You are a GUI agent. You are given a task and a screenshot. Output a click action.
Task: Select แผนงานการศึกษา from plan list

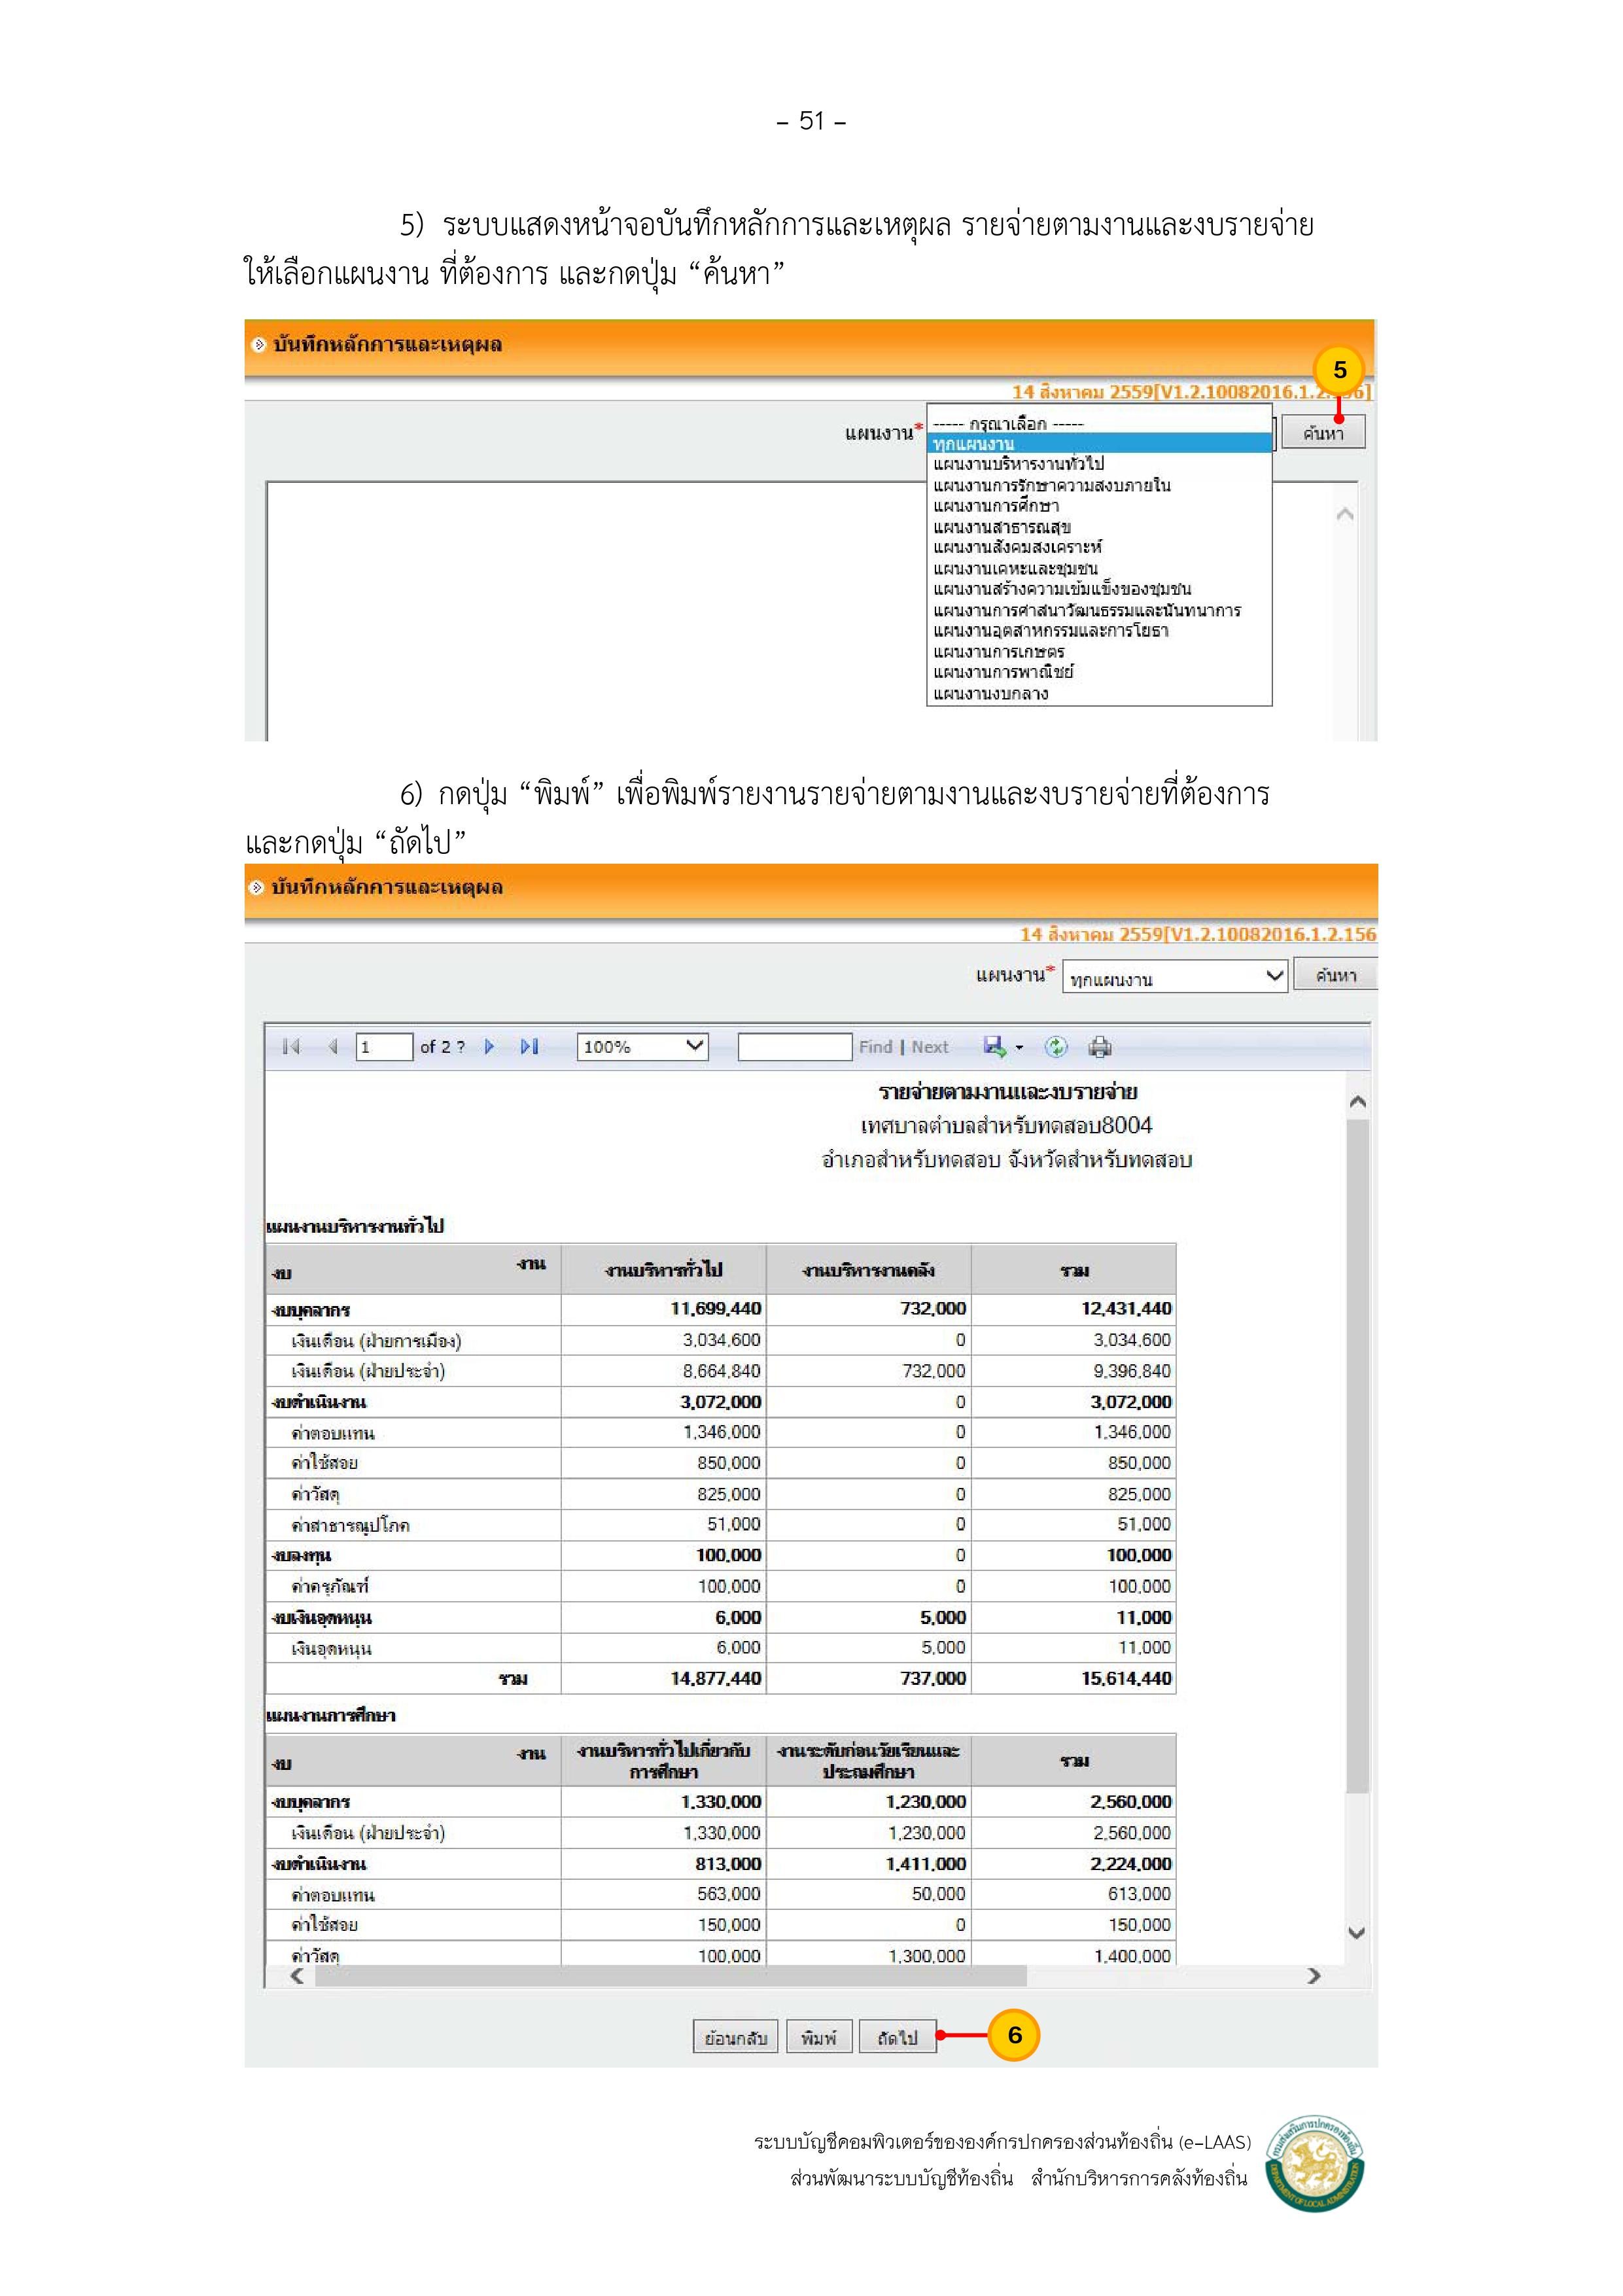(996, 506)
